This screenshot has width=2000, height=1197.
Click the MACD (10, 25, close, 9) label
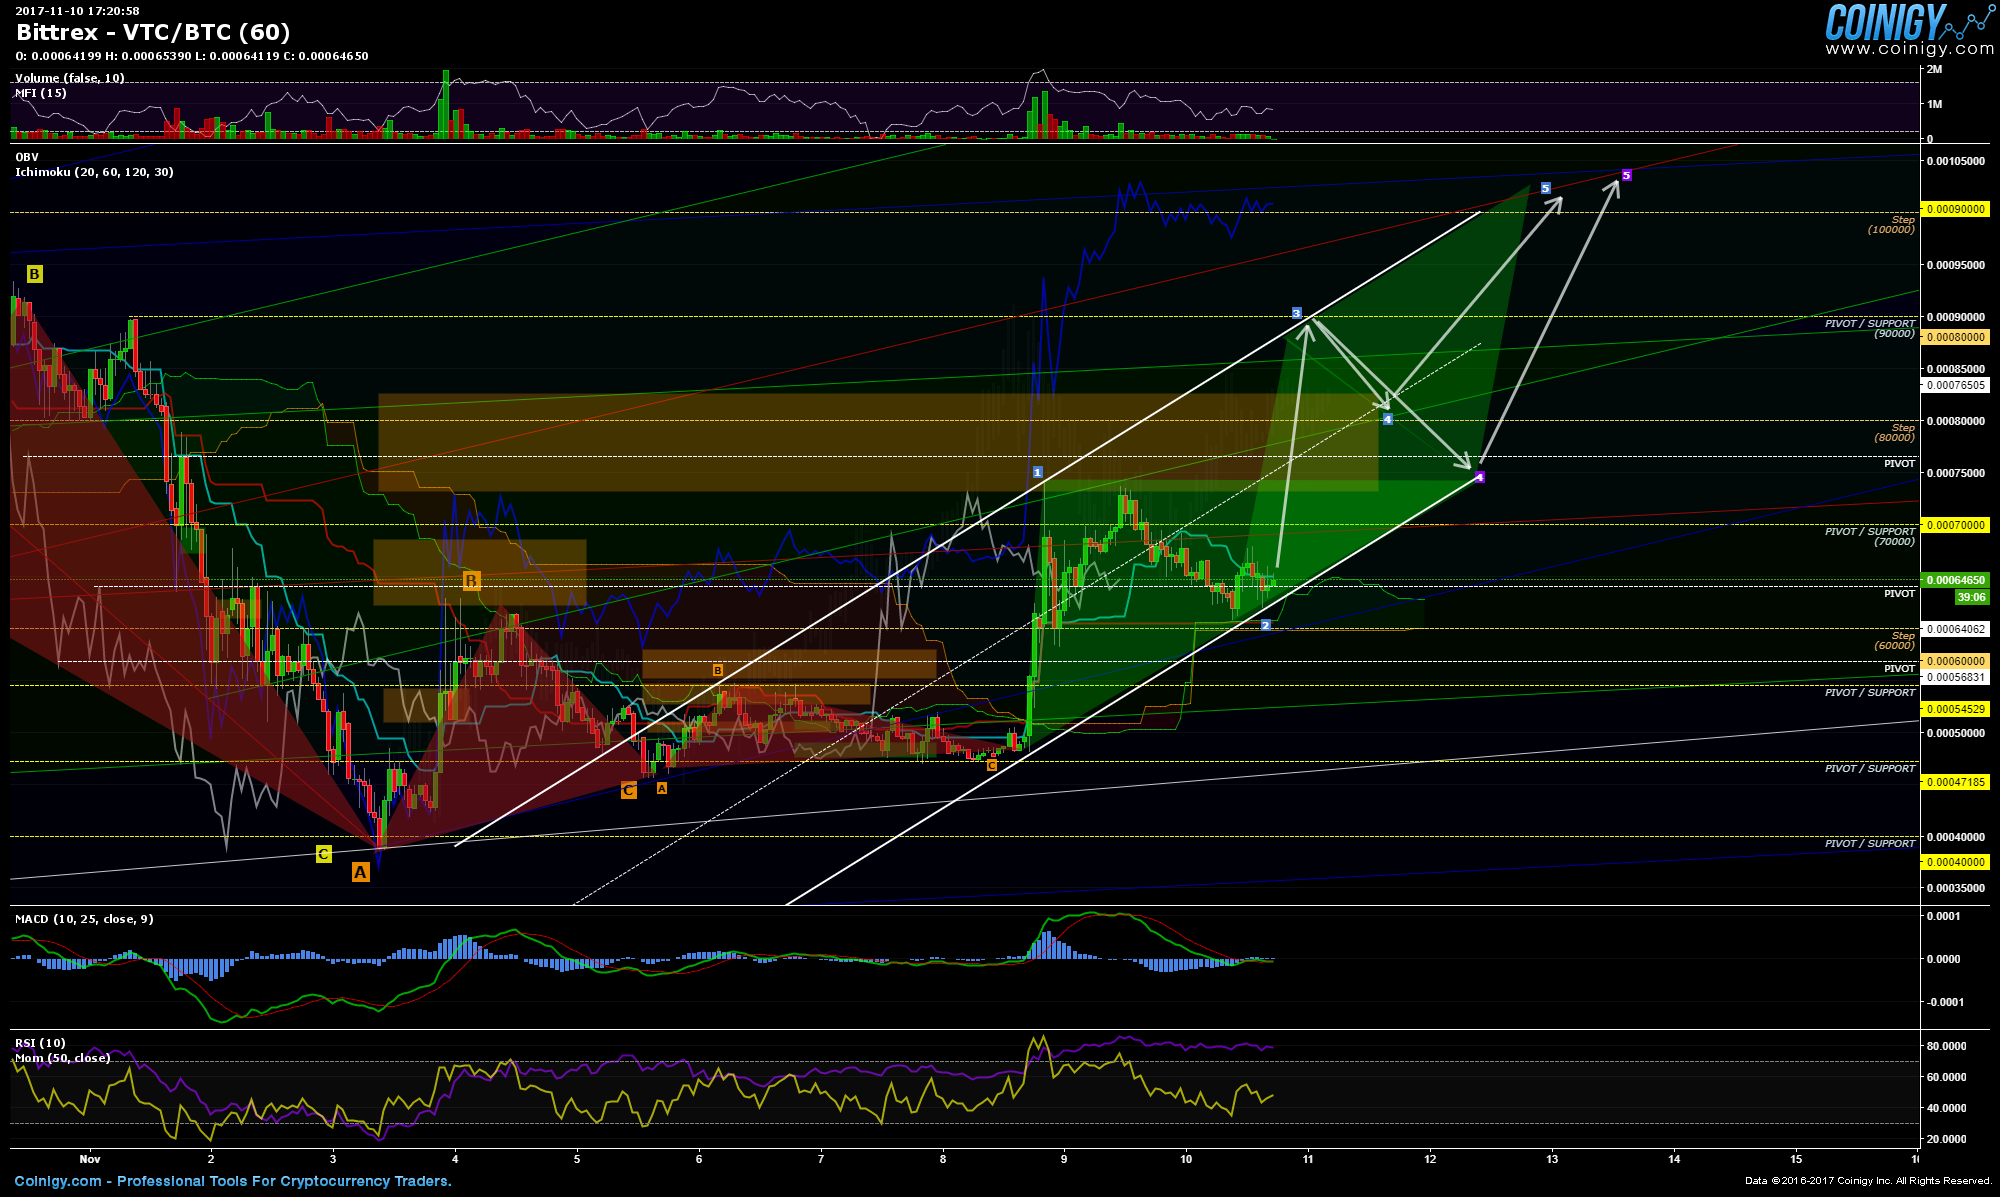point(84,919)
